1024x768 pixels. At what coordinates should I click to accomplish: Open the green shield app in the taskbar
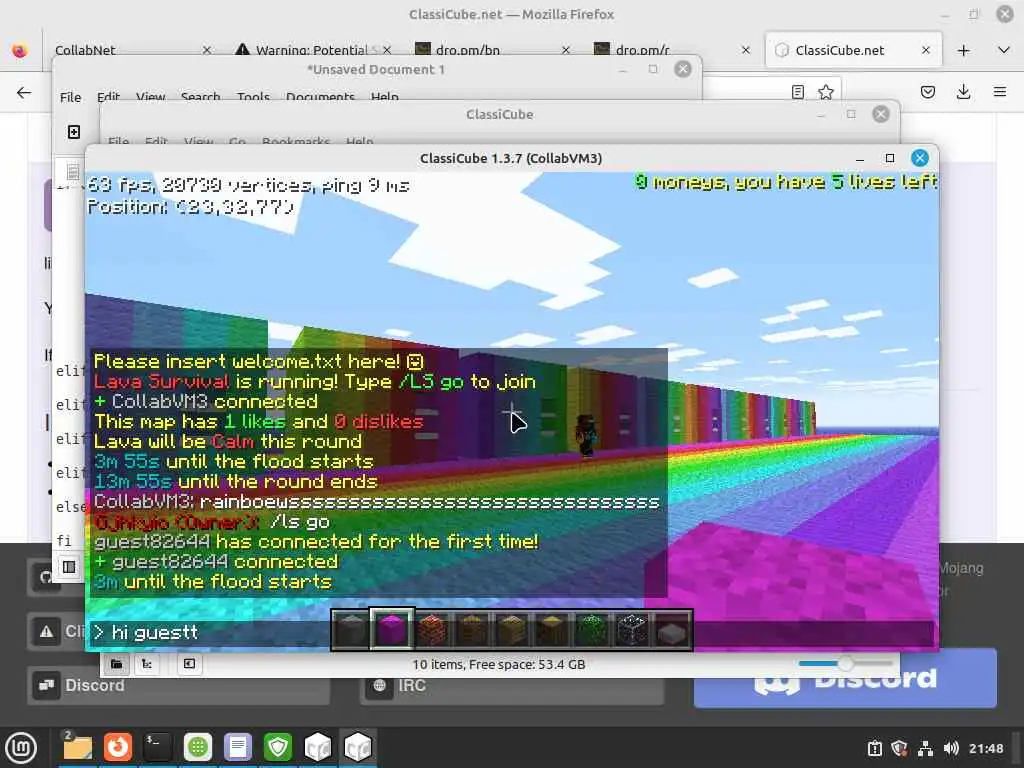(278, 747)
